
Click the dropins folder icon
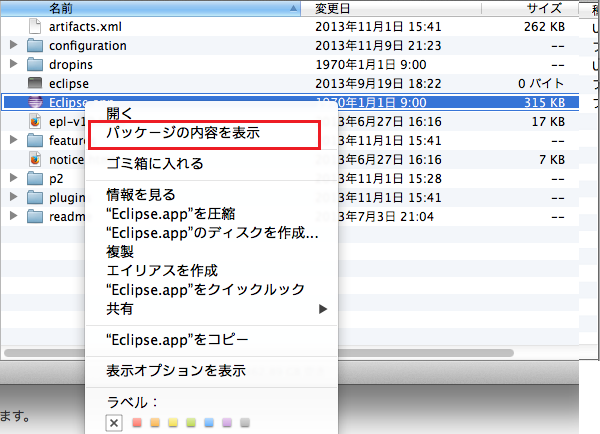pyautogui.click(x=35, y=64)
